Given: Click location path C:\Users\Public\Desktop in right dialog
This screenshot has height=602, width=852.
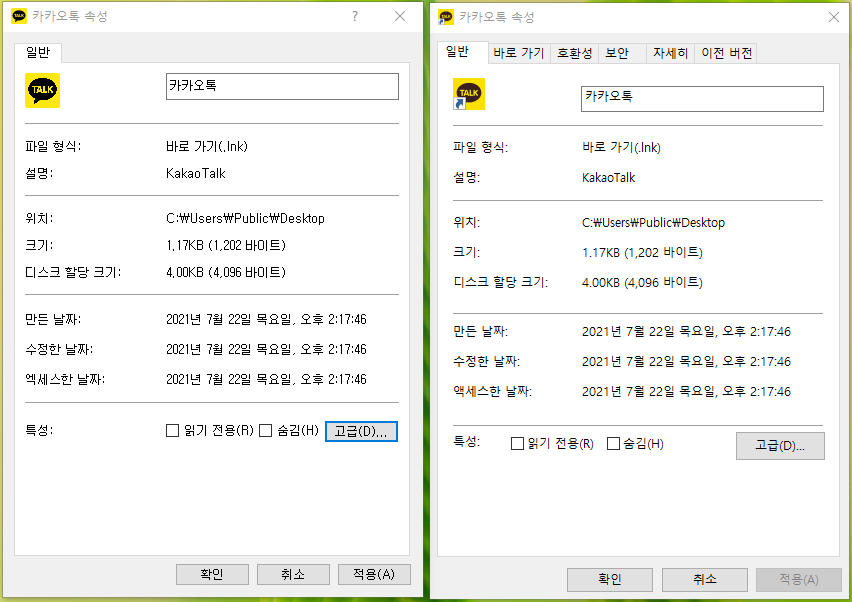Looking at the screenshot, I should [x=653, y=223].
